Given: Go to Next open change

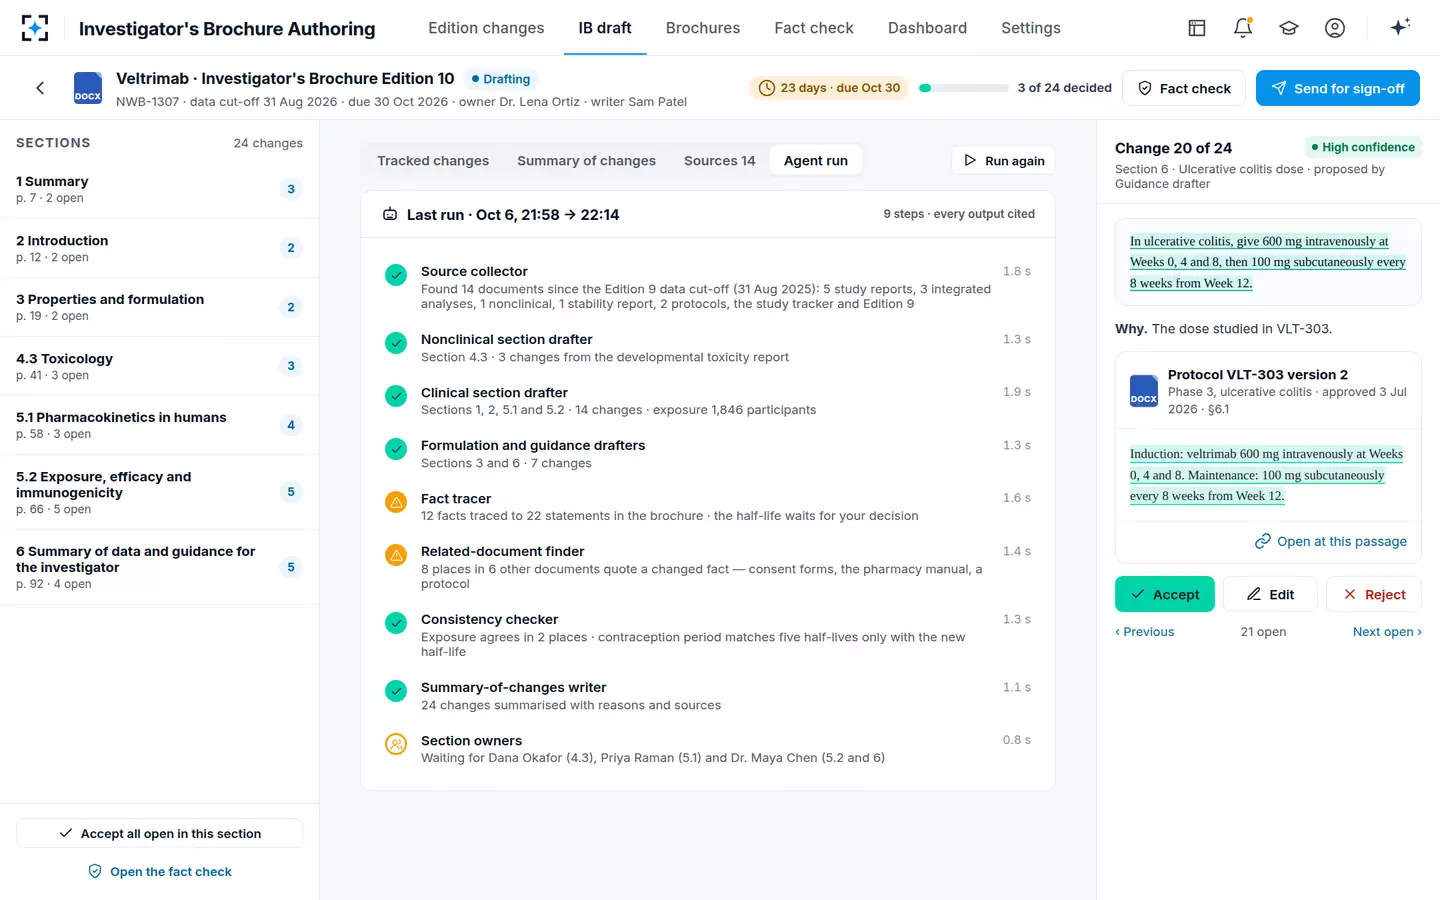Looking at the screenshot, I should (1387, 632).
